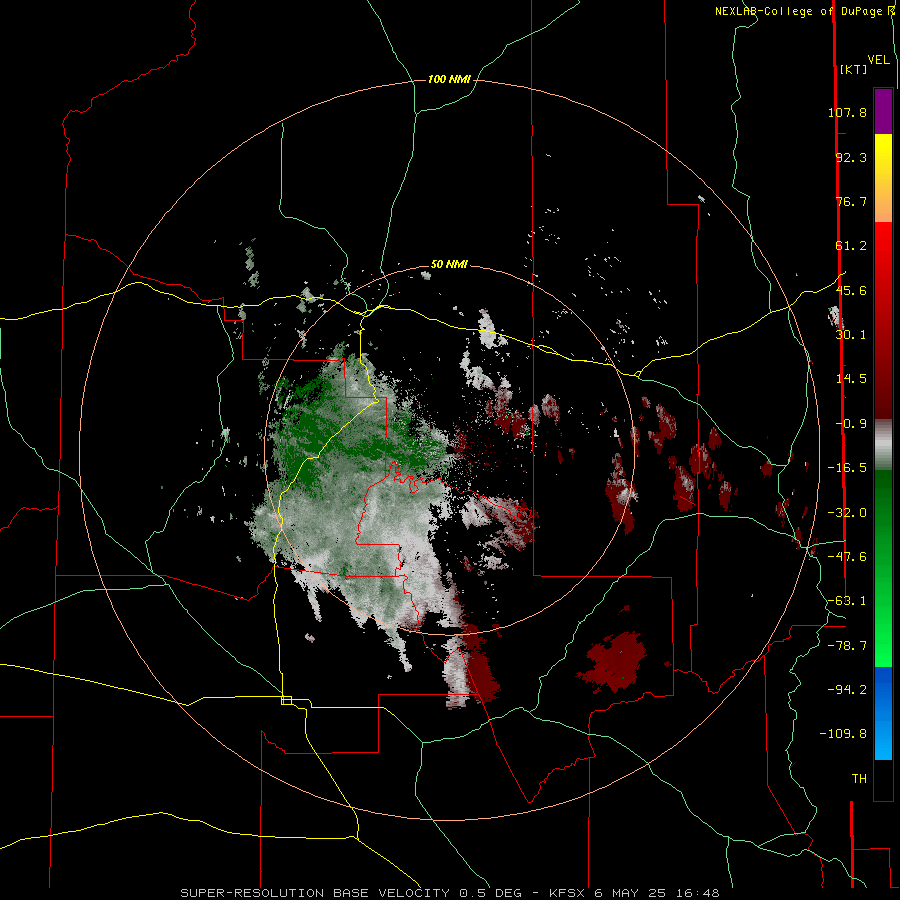Click the 45.6 scale value

click(x=851, y=290)
